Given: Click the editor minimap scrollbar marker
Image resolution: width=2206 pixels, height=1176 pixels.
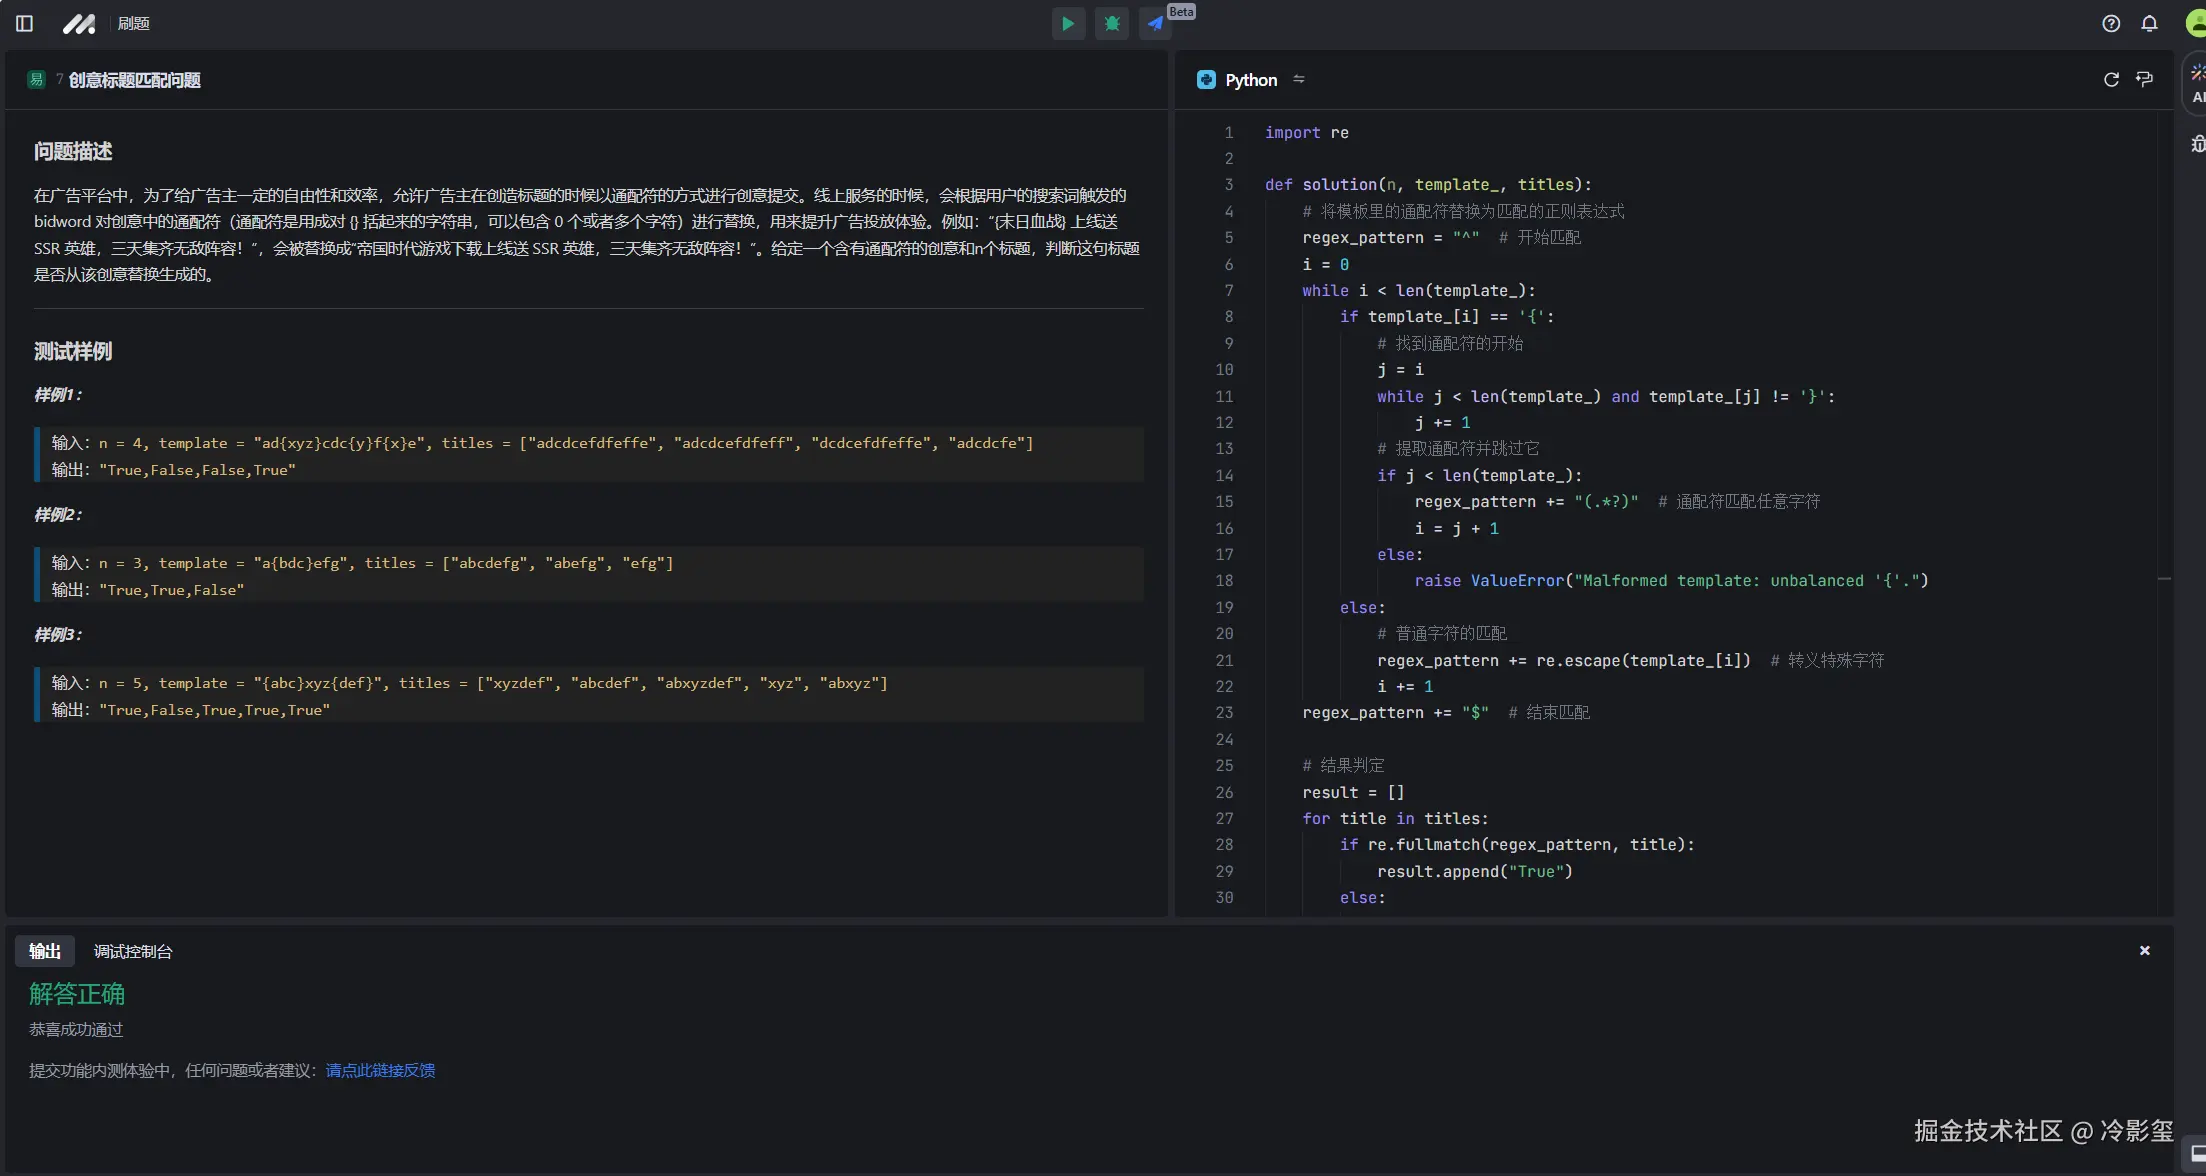Looking at the screenshot, I should click(2164, 579).
